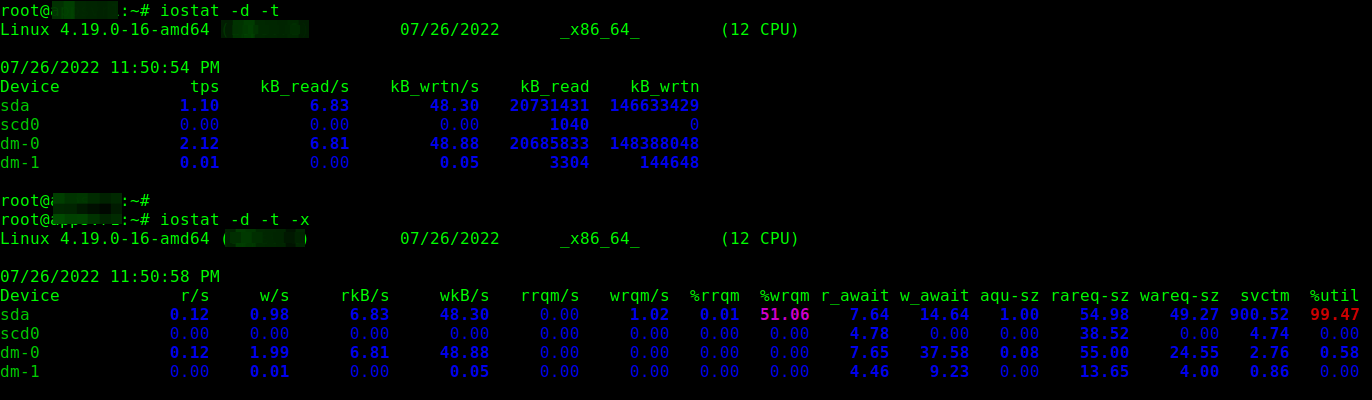
Task: Select the aqu-sz column header
Action: 1009,296
